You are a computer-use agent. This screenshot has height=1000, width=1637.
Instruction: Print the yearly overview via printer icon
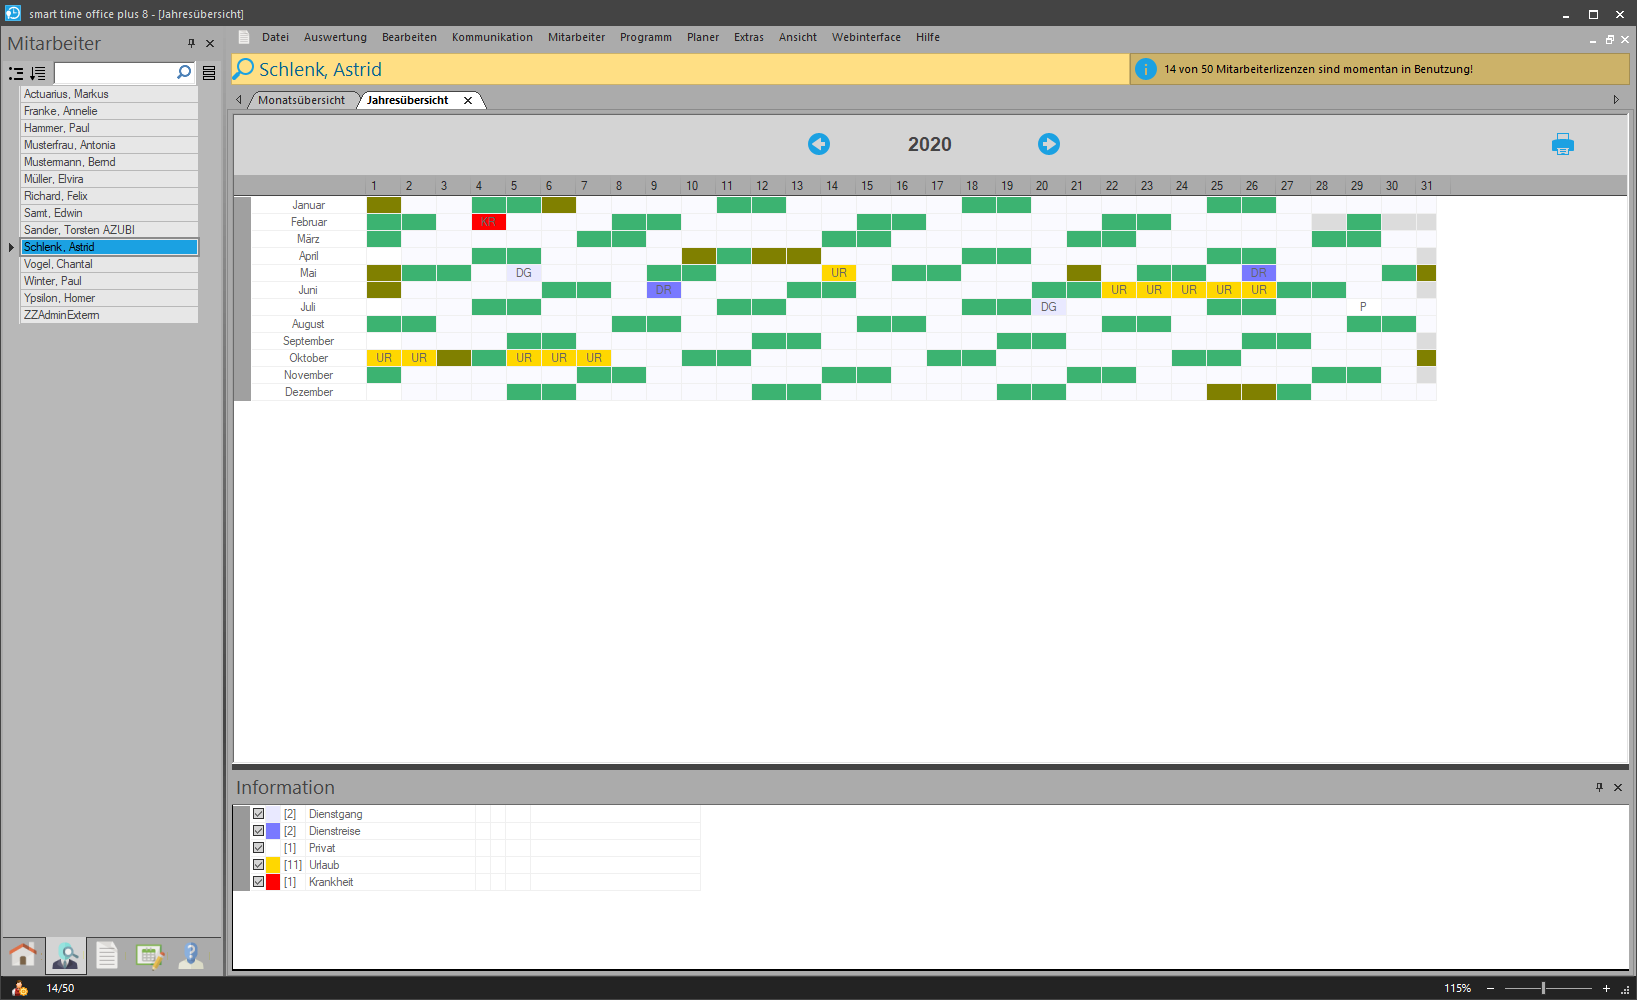click(1562, 145)
